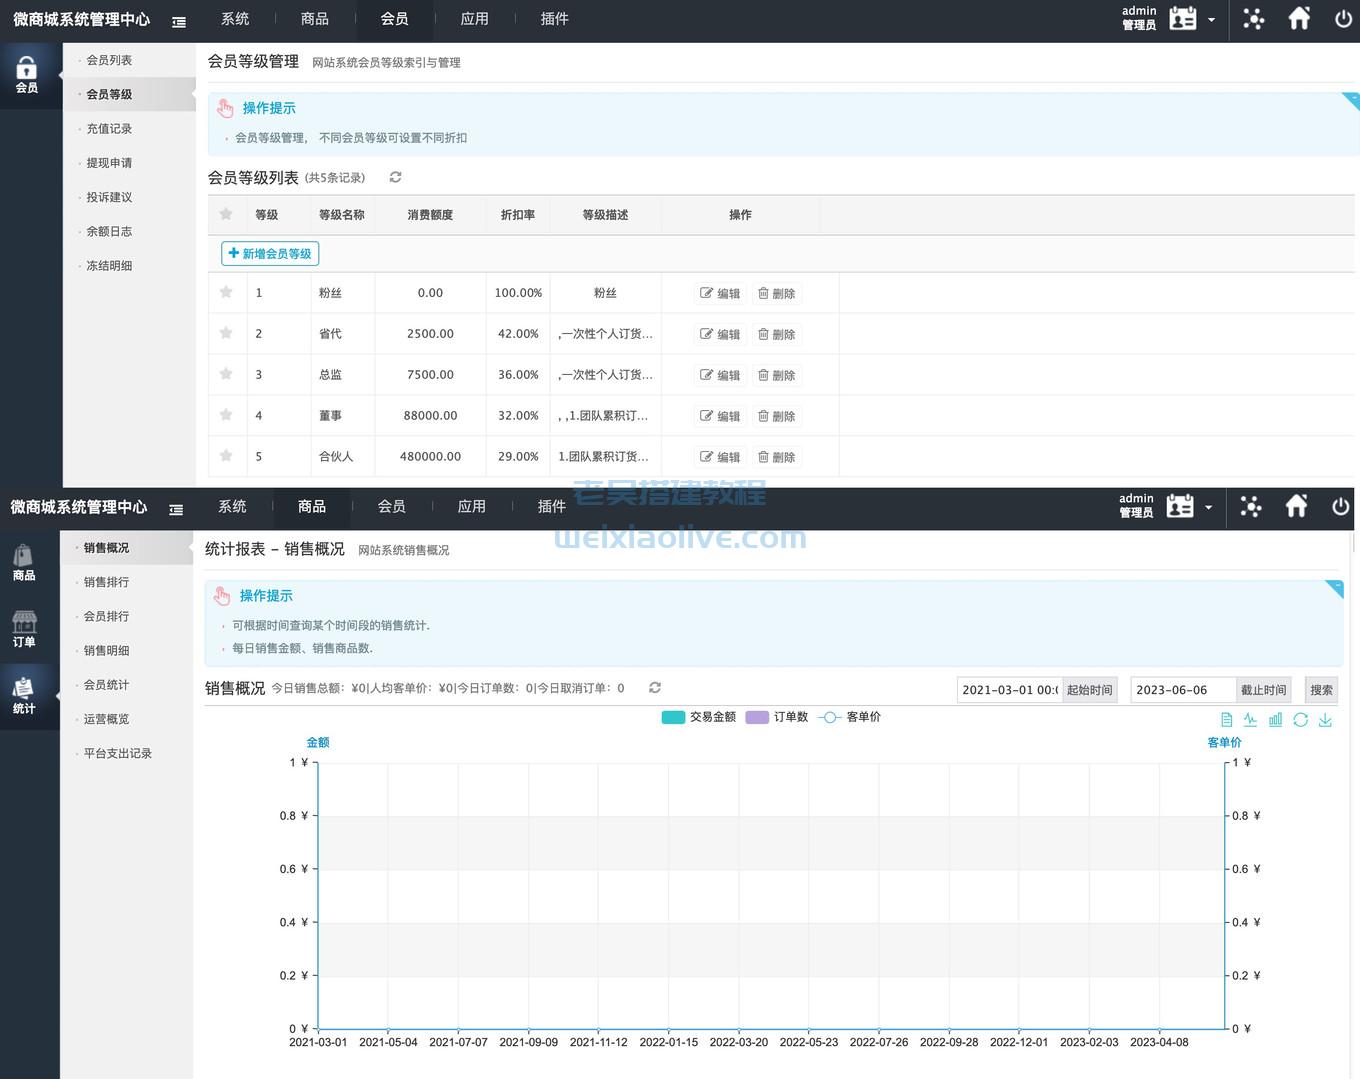Refresh the 会员等级列表 table
Image resolution: width=1360 pixels, height=1079 pixels.
pyautogui.click(x=395, y=177)
